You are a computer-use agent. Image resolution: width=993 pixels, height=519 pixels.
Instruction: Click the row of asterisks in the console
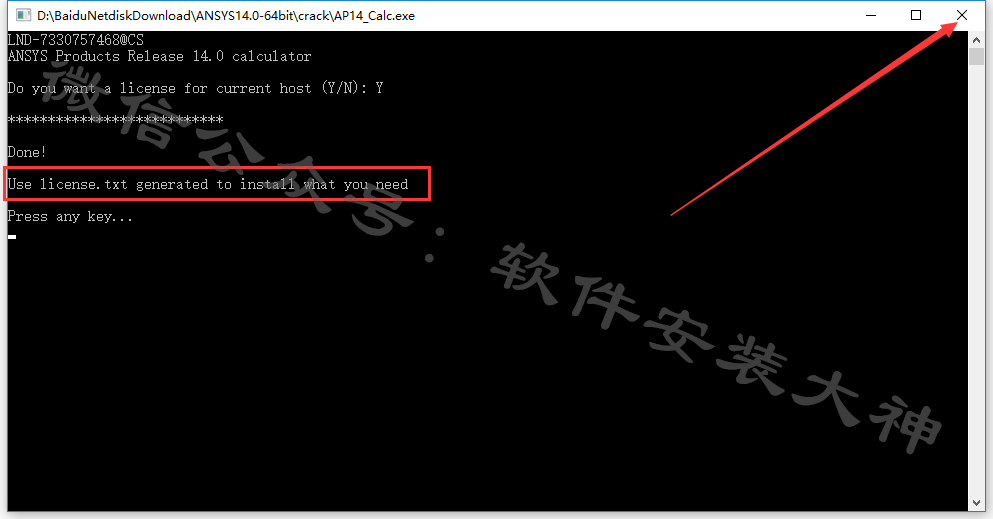(115, 120)
